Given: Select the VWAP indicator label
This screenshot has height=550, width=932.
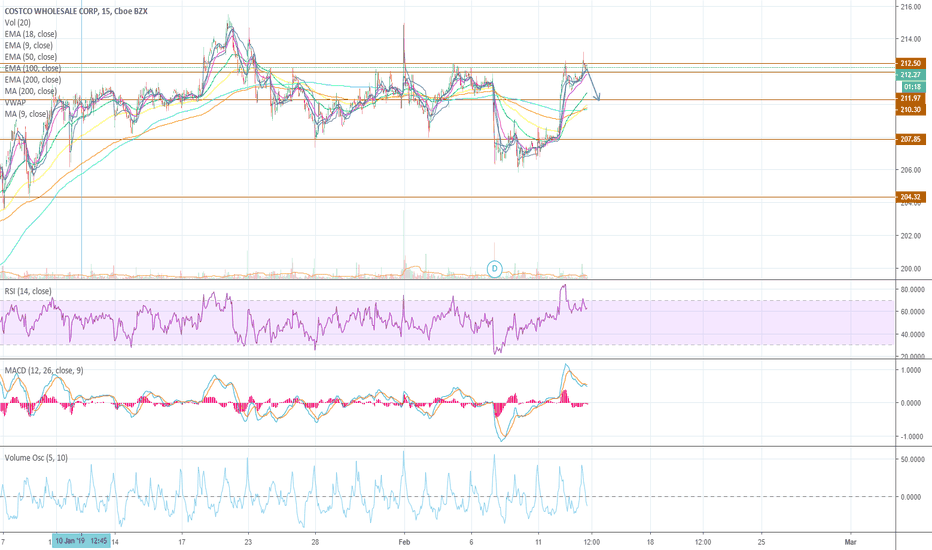Looking at the screenshot, I should click(x=15, y=102).
